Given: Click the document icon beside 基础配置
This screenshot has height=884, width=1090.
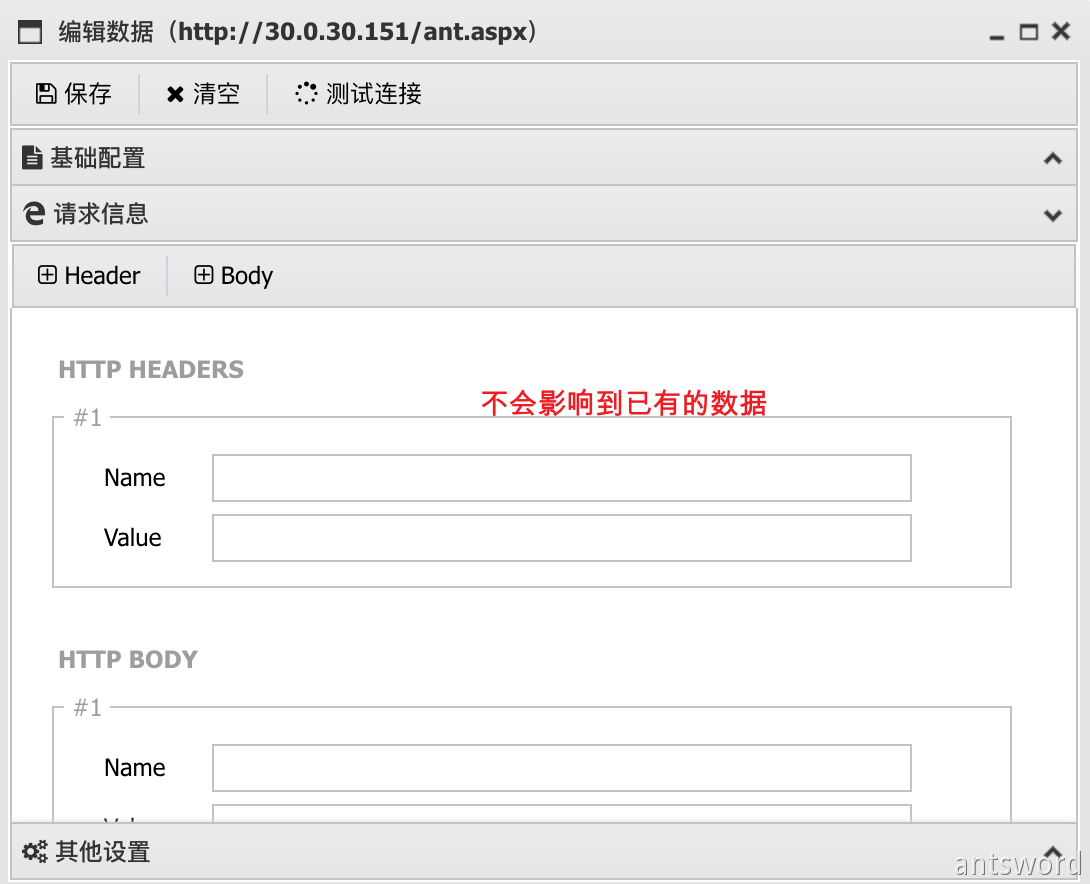Looking at the screenshot, I should (x=33, y=158).
